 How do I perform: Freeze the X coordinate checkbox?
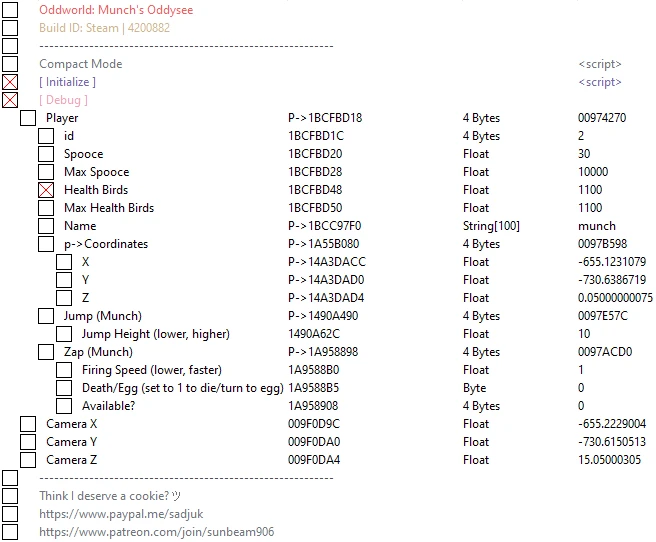tap(64, 262)
